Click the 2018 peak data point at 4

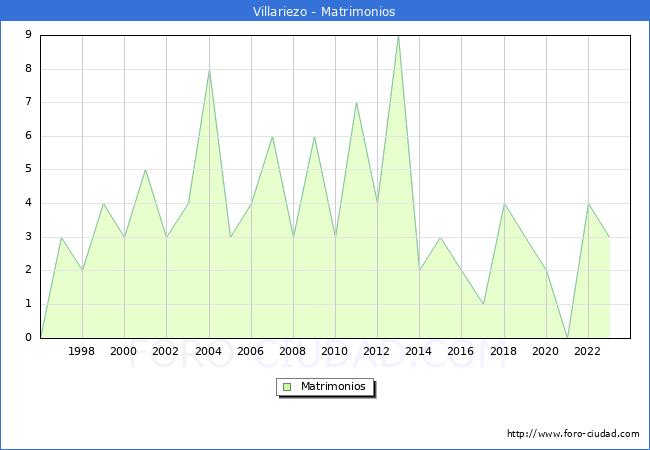click(x=504, y=204)
